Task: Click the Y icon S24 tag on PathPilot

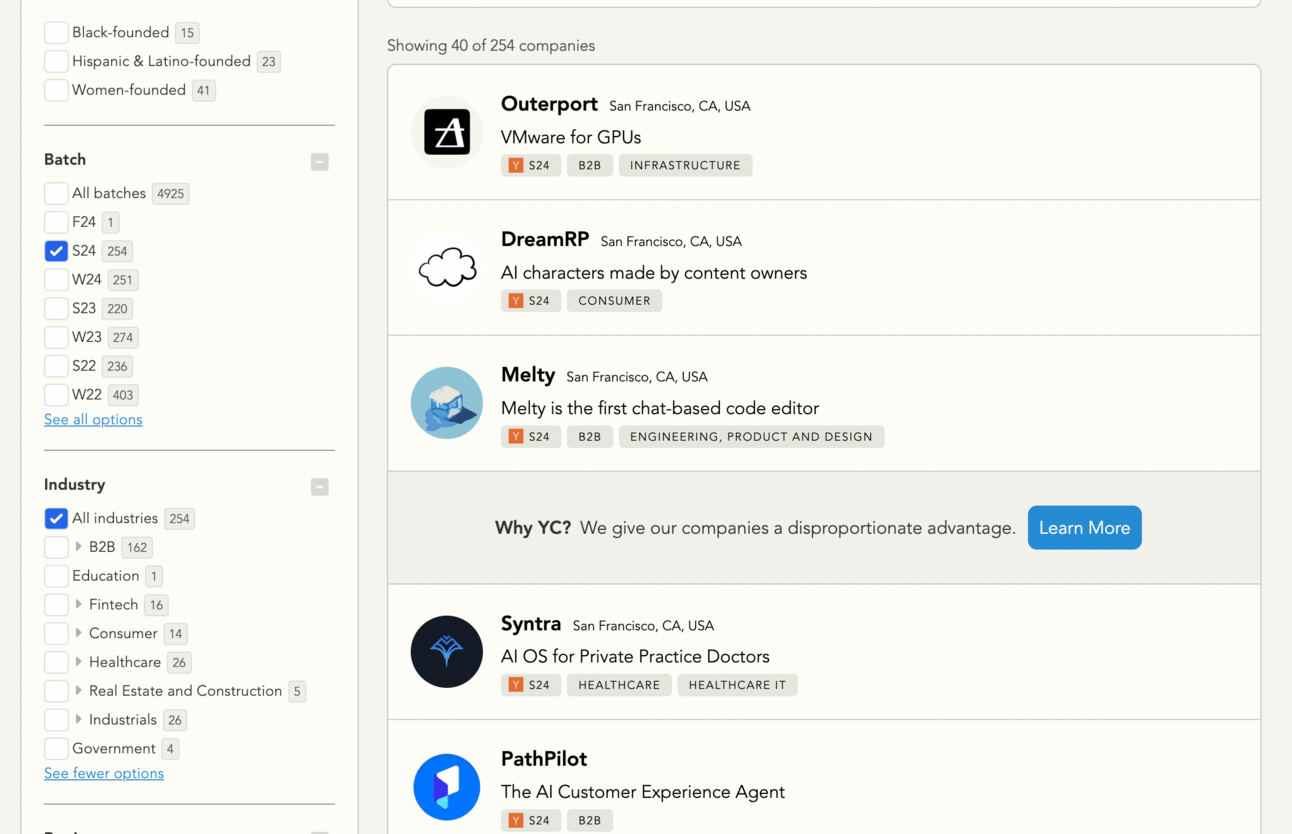Action: pyautogui.click(x=531, y=820)
